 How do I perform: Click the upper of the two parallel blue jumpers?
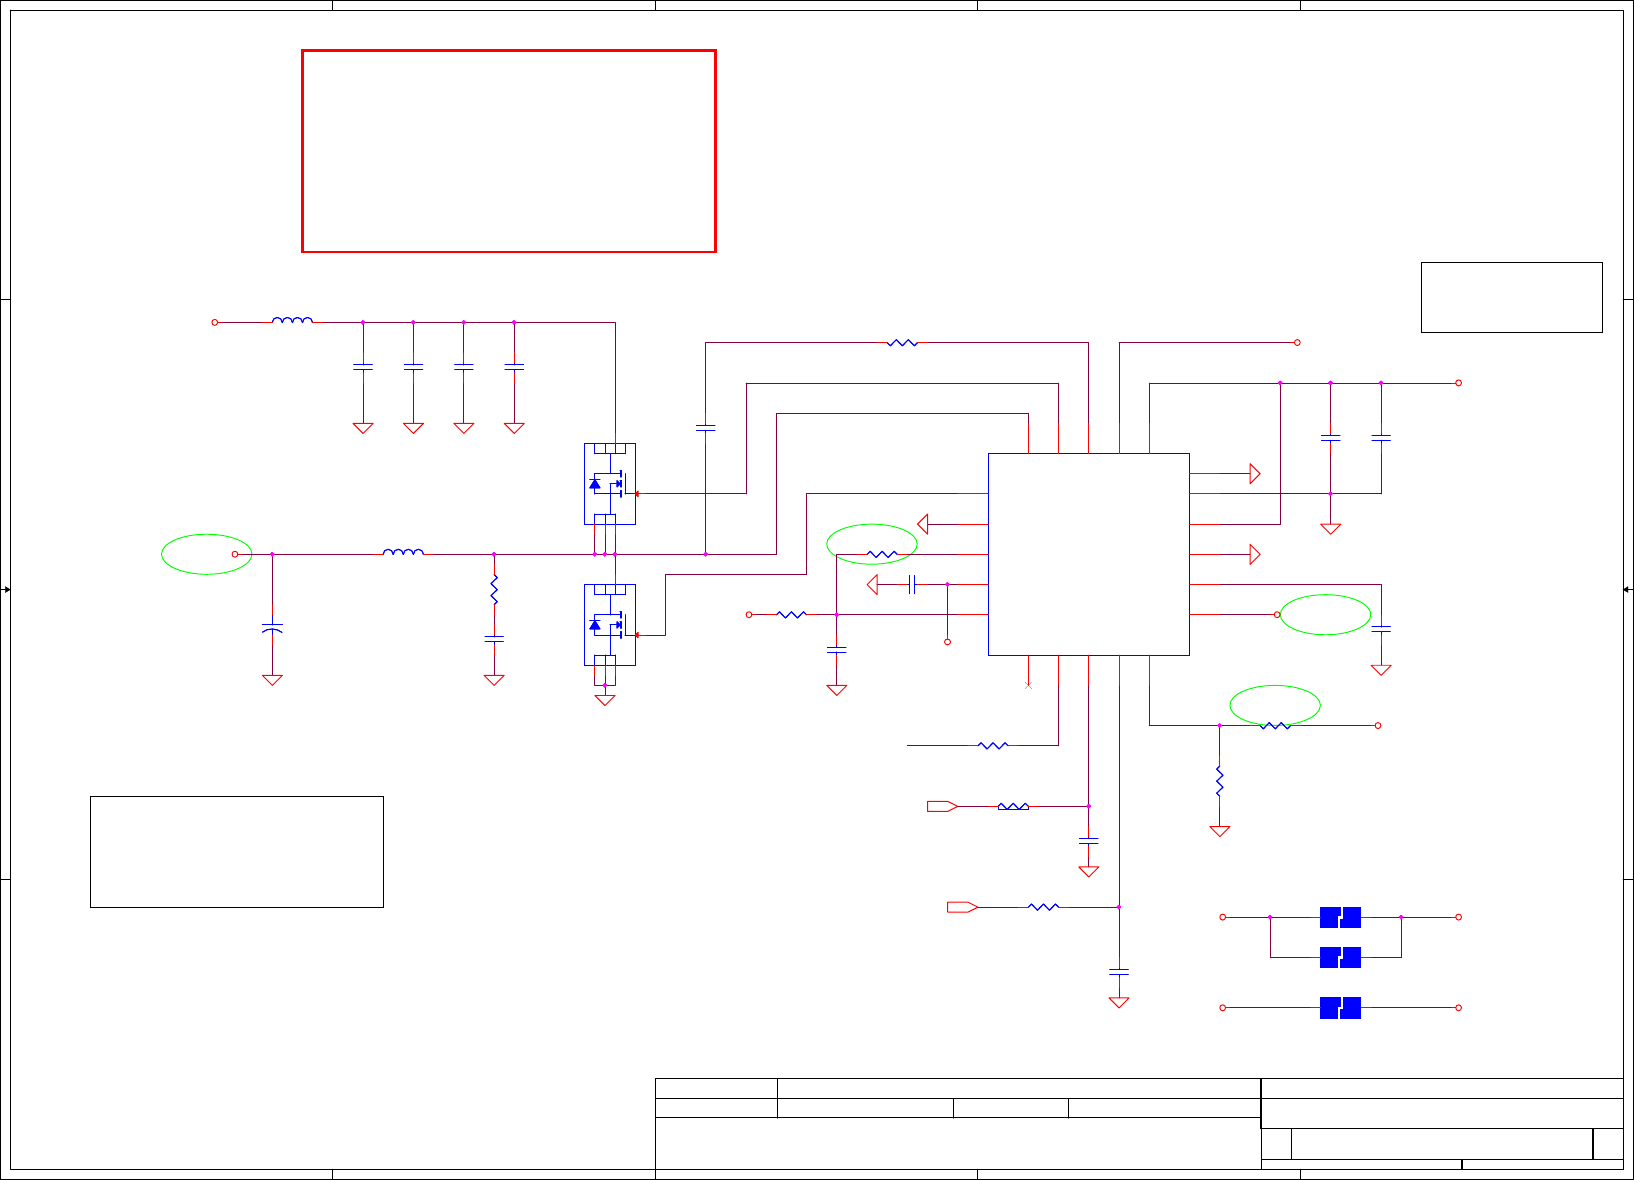point(1340,917)
